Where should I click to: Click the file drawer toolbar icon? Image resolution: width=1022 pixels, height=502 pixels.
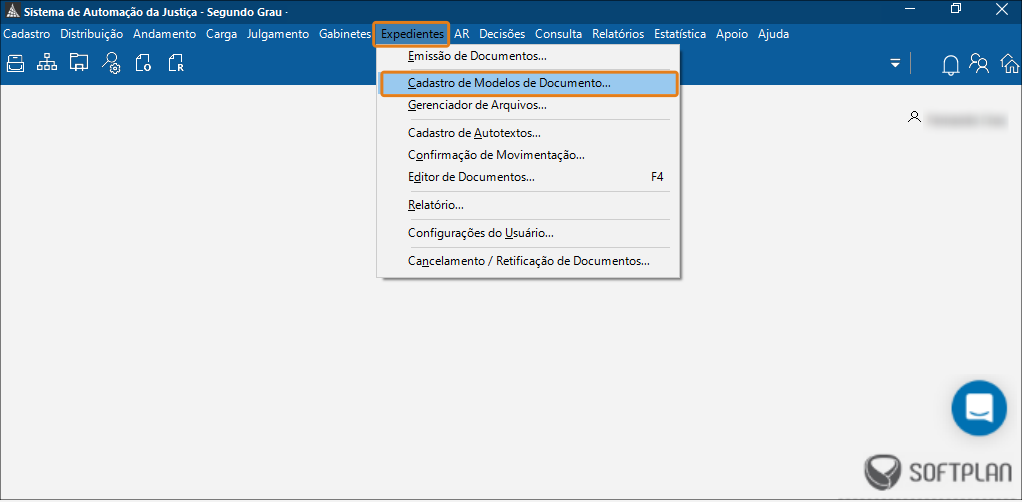click(x=15, y=63)
